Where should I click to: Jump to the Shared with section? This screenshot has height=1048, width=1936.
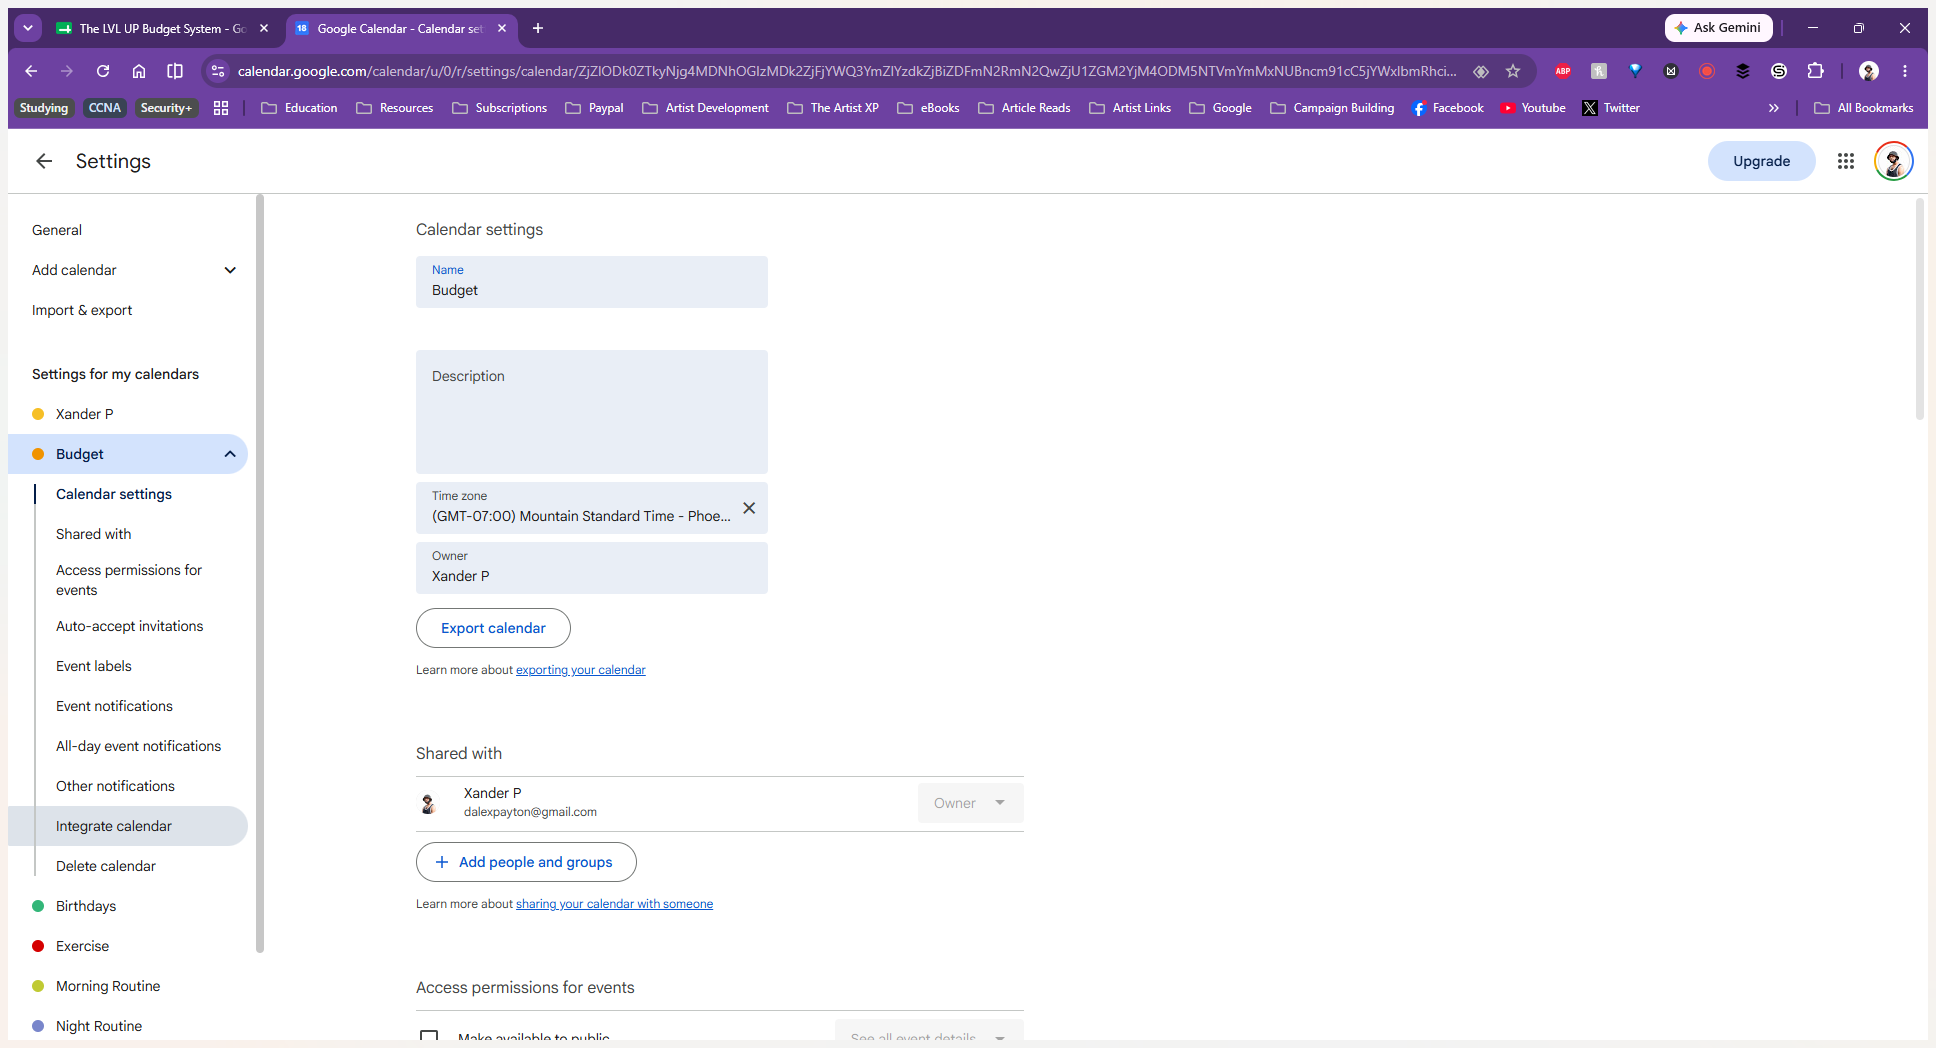click(x=94, y=534)
